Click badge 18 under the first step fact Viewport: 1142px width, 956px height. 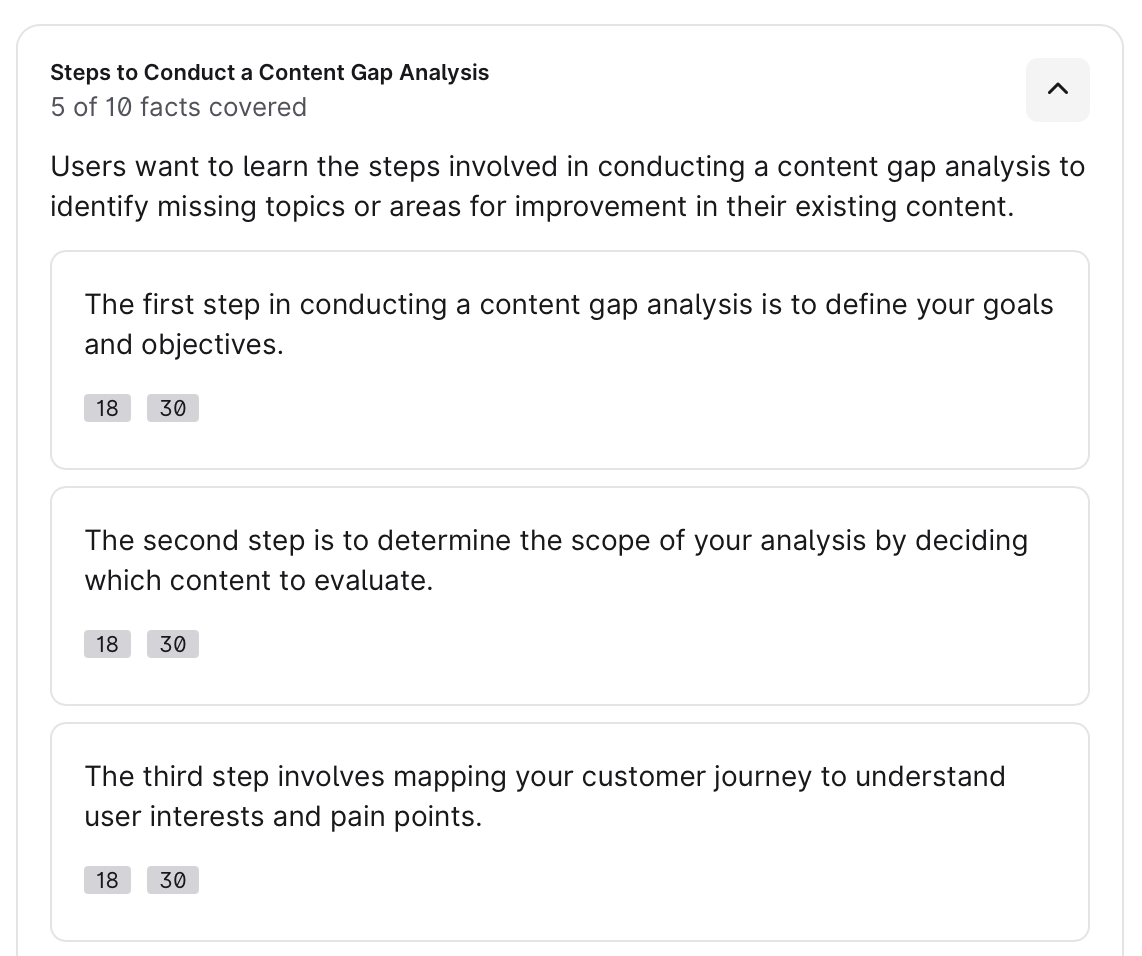coord(107,408)
